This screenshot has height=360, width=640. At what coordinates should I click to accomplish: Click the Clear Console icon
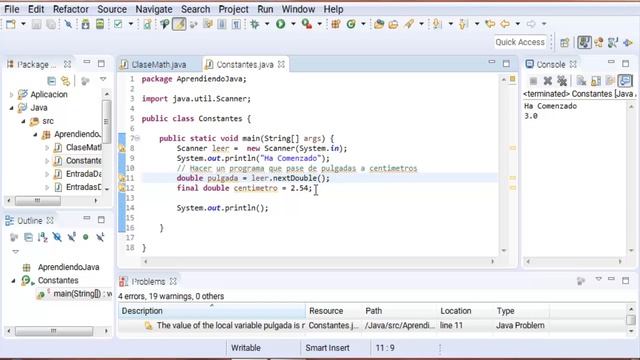pos(581,81)
